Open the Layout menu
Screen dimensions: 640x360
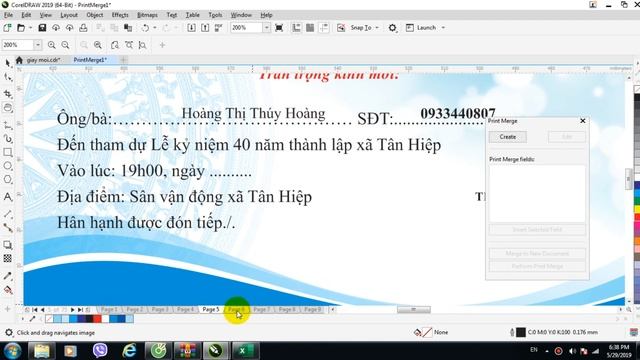[69, 15]
